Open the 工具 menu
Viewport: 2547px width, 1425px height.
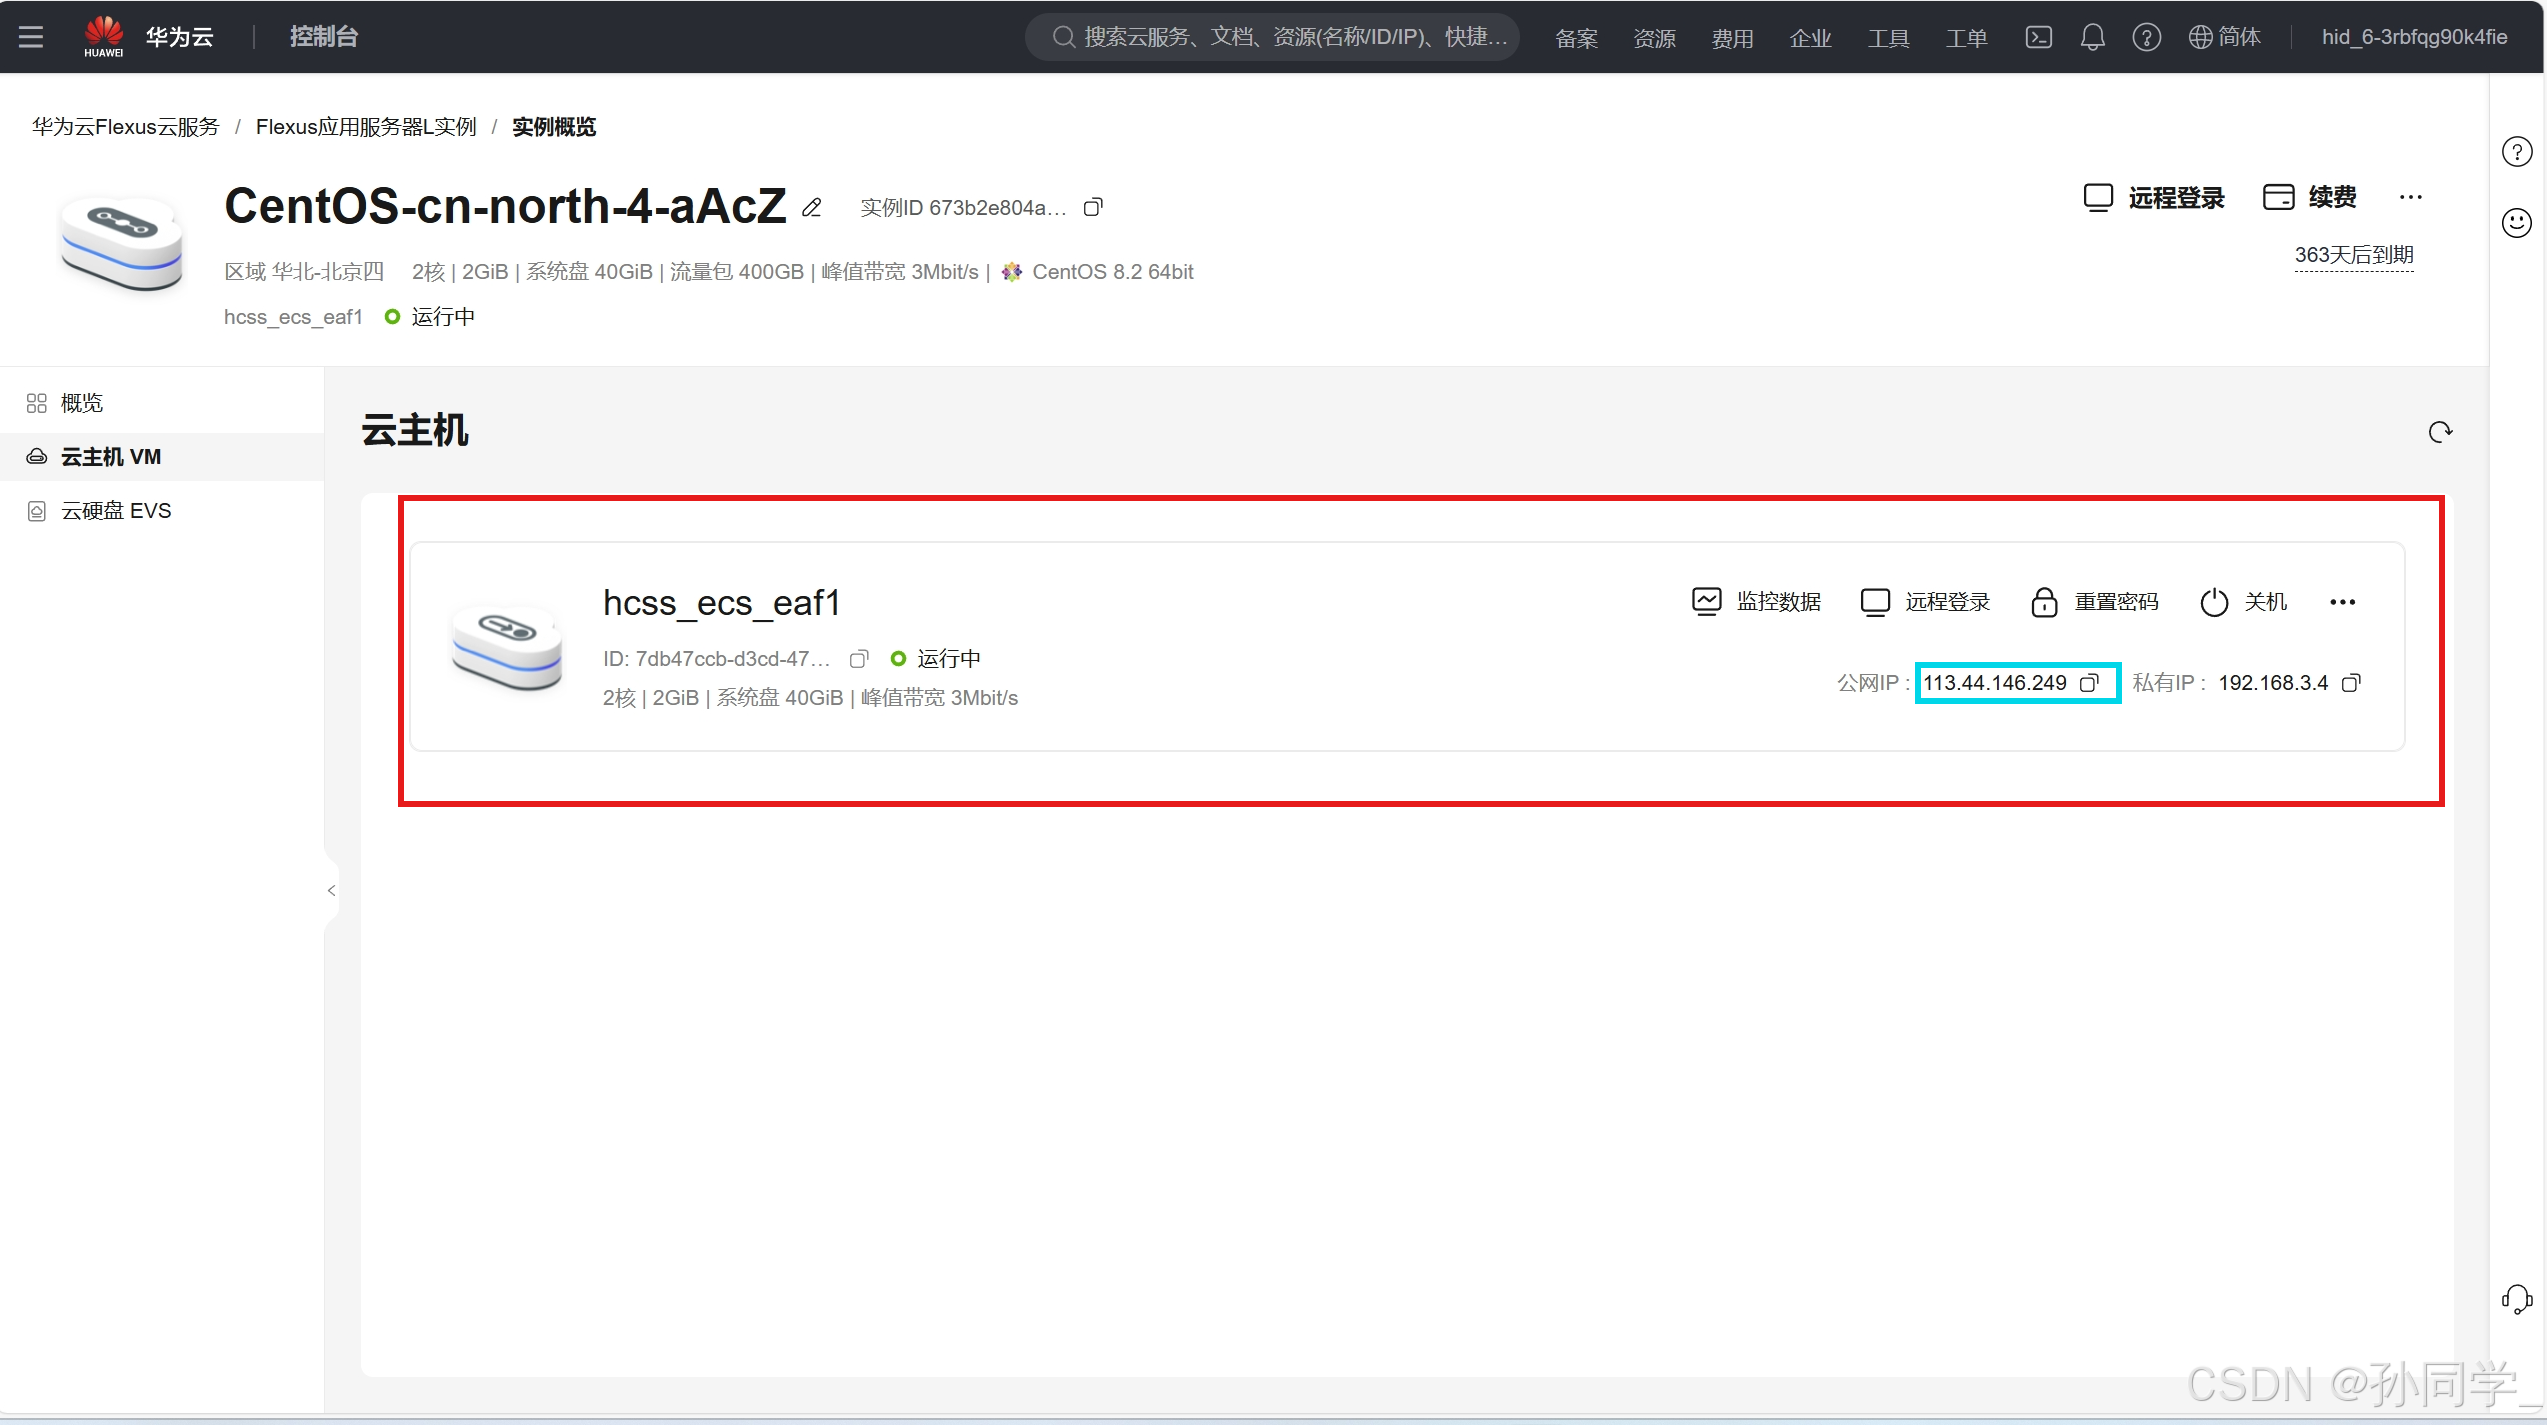click(x=1888, y=38)
